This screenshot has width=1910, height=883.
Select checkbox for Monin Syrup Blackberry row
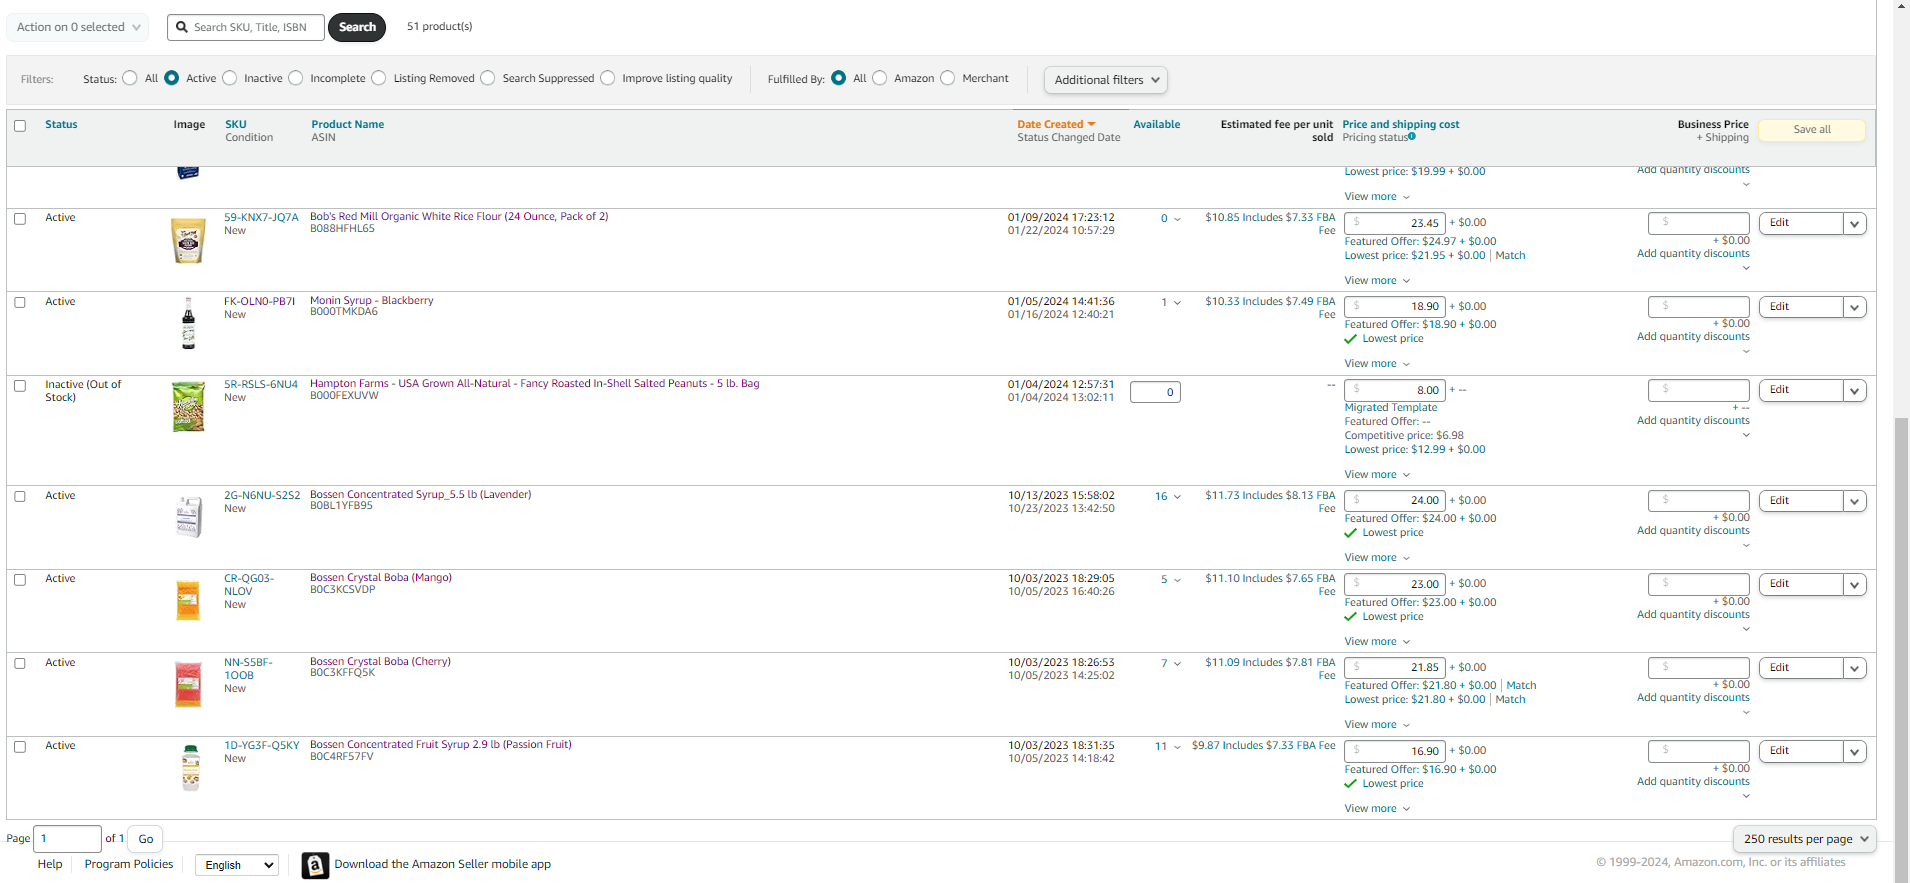click(20, 302)
